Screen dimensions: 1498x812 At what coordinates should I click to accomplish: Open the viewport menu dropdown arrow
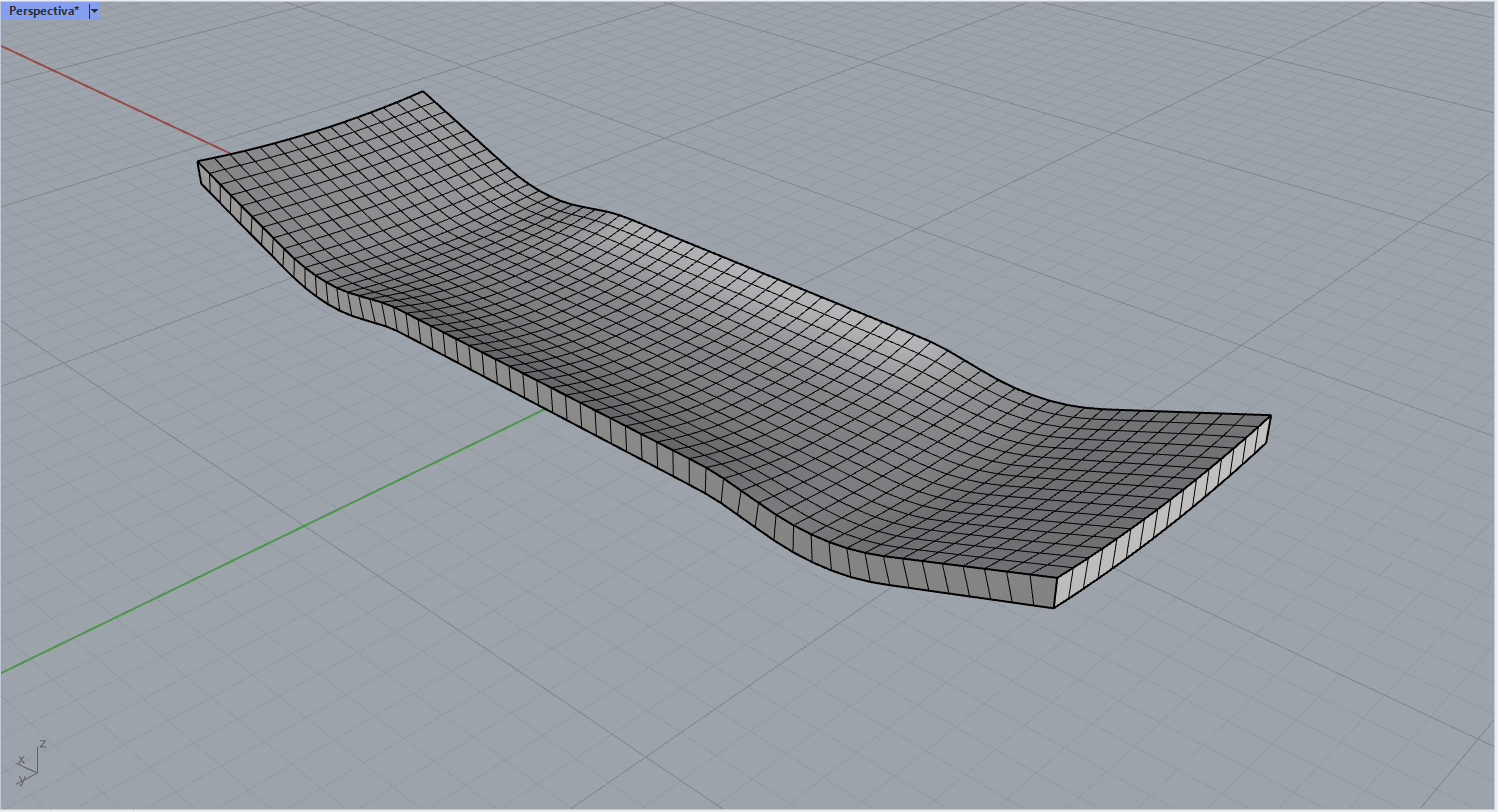tap(94, 11)
